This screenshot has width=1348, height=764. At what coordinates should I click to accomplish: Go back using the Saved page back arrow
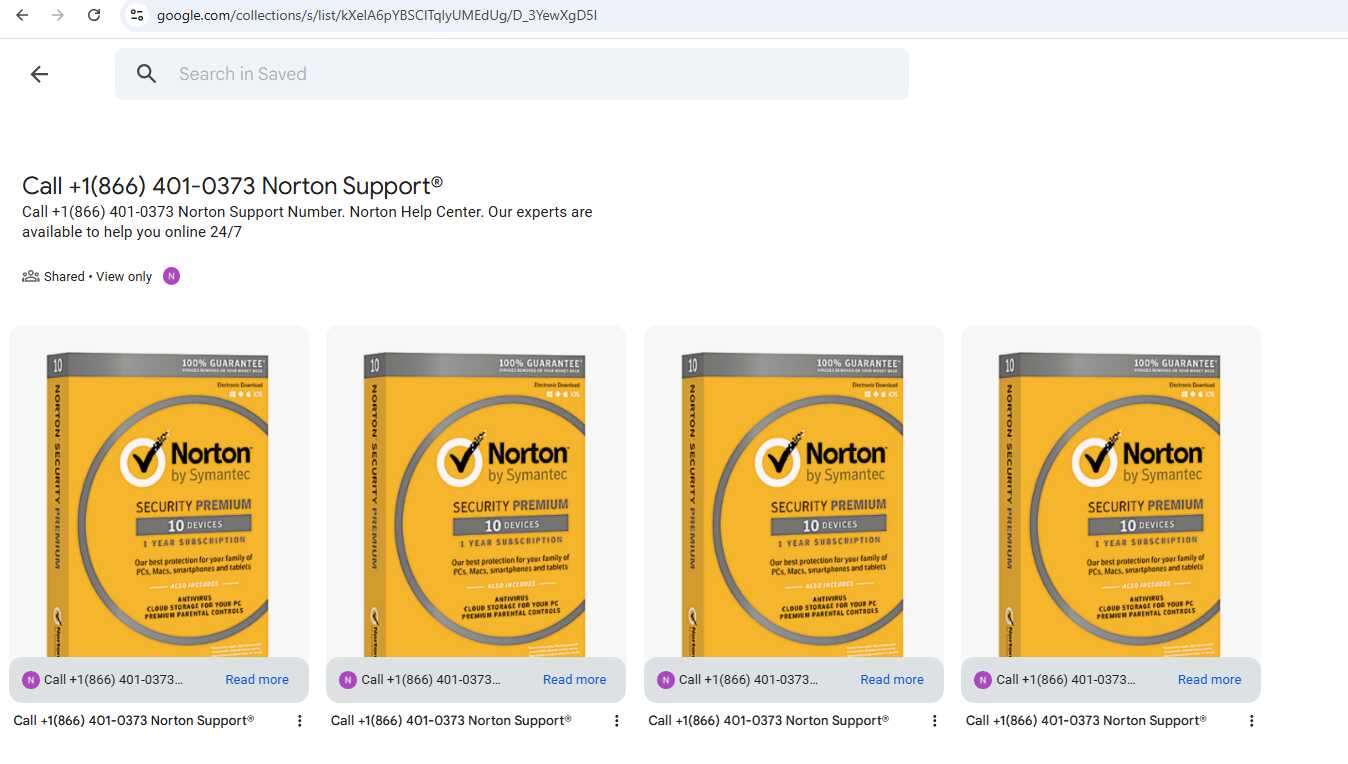pos(39,74)
